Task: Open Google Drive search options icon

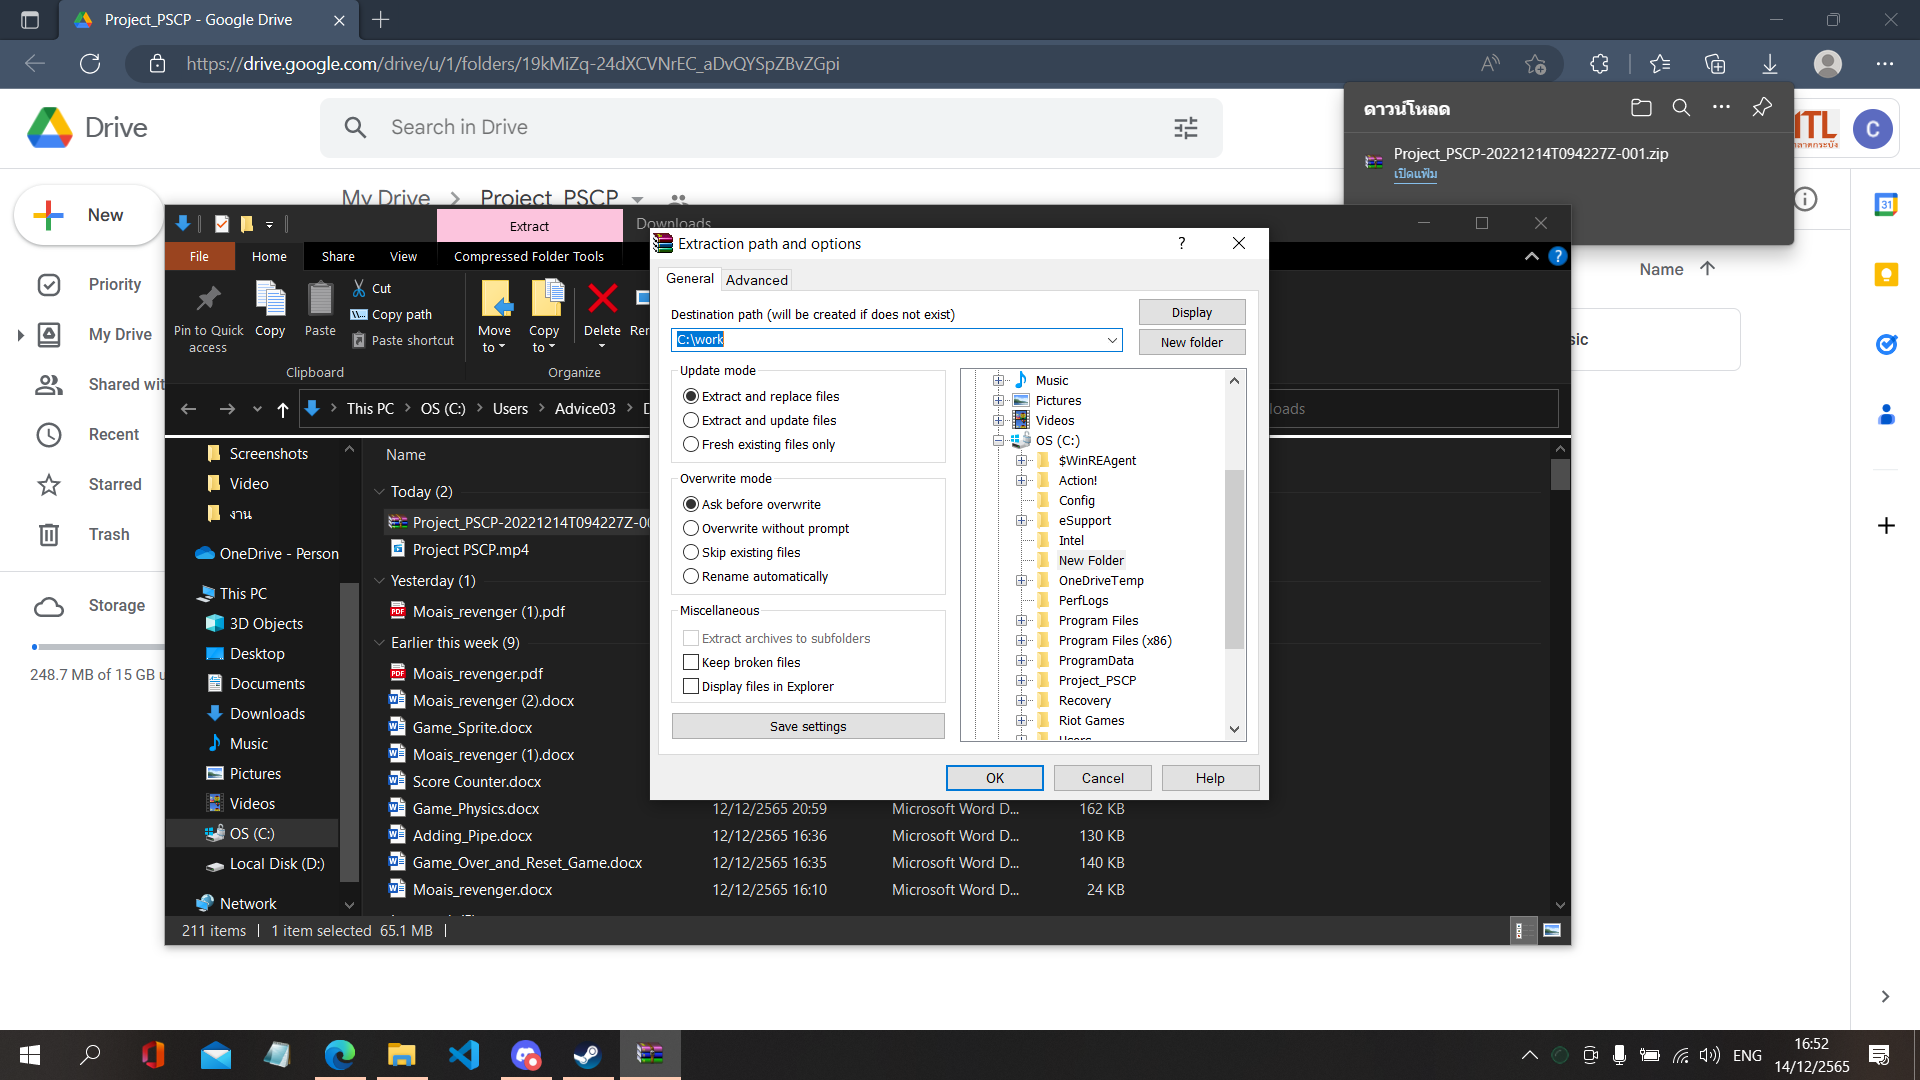Action: point(1185,128)
